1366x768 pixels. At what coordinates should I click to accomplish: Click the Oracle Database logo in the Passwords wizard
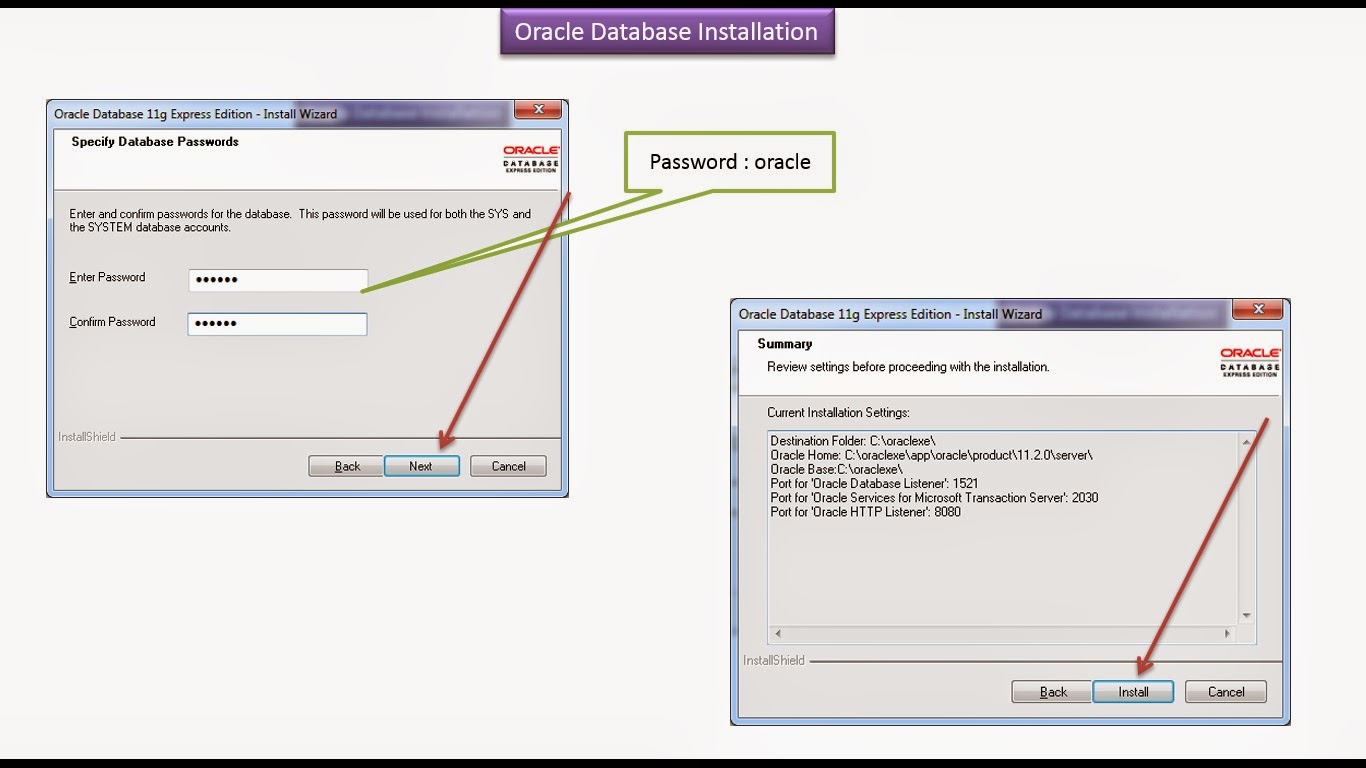point(531,158)
